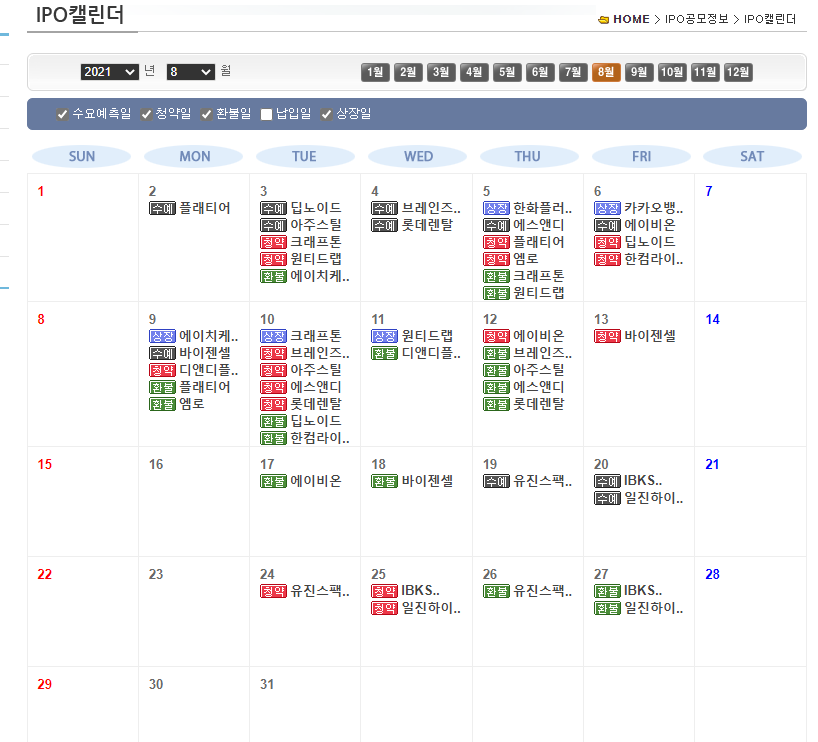Click the 상장 badge next to 한화플러..

[496, 208]
